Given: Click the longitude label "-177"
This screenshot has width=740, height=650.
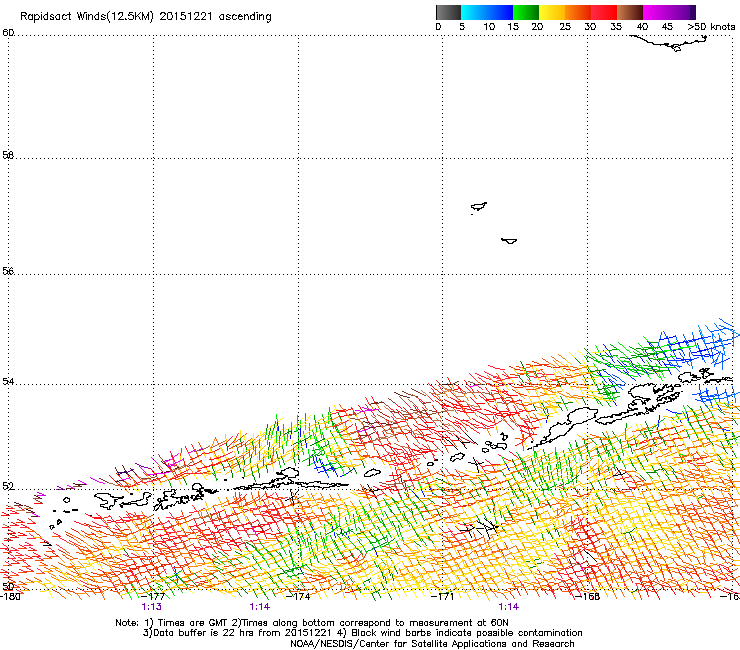Looking at the screenshot, I should point(153,596).
